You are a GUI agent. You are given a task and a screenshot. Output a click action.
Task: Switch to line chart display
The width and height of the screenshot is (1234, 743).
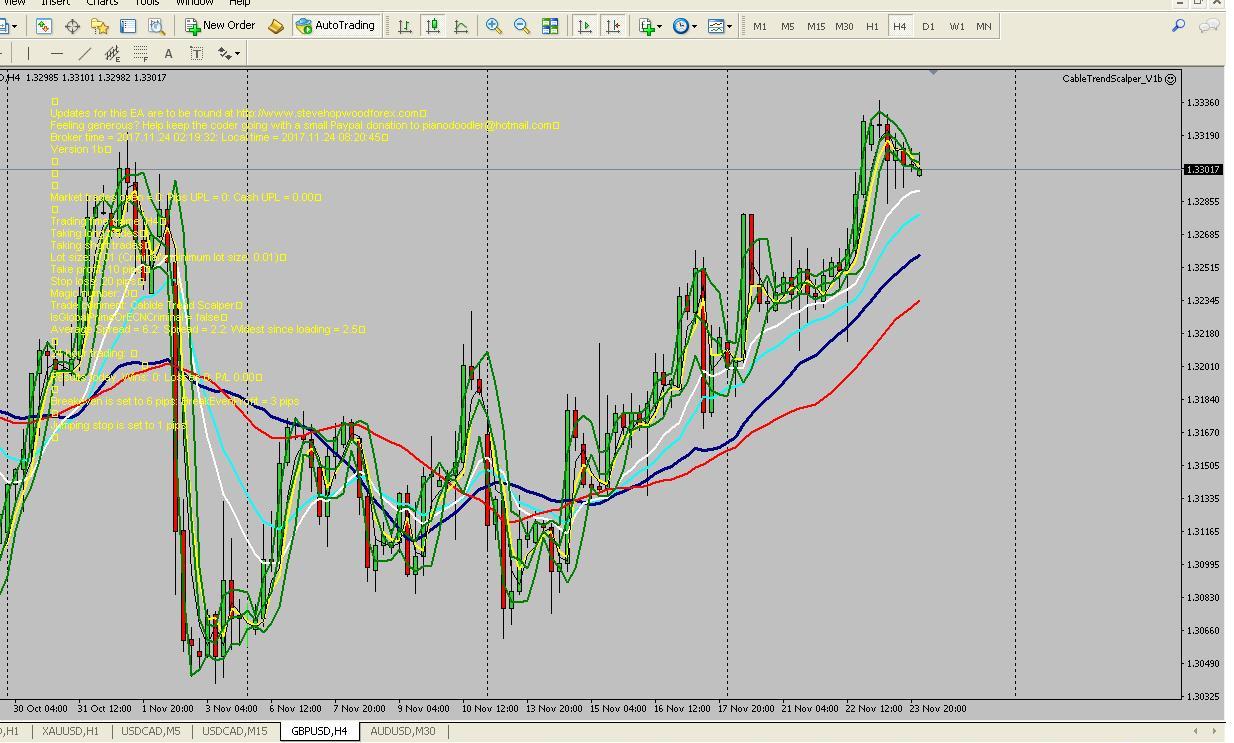pyautogui.click(x=461, y=26)
